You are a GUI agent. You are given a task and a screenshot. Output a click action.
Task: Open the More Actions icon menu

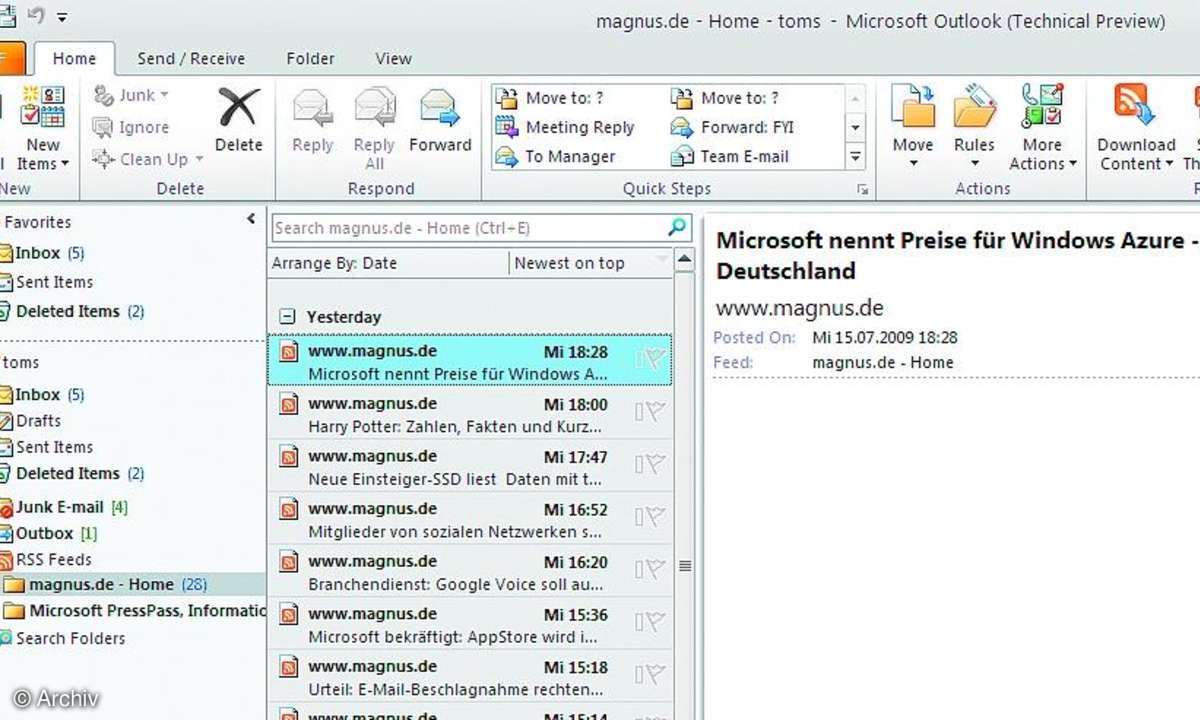(x=1041, y=108)
